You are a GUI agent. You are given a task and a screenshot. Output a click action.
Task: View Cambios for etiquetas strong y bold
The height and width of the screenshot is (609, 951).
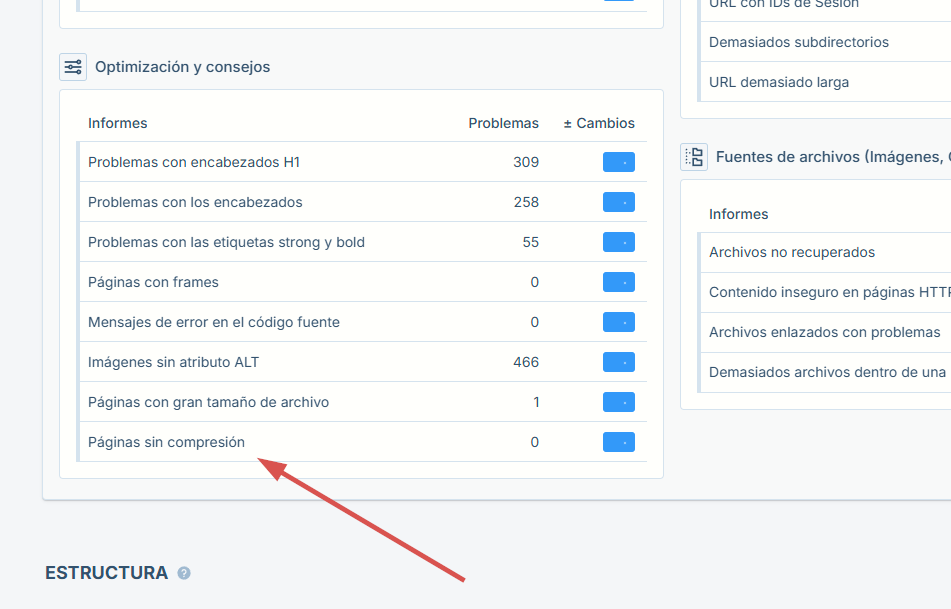click(618, 241)
